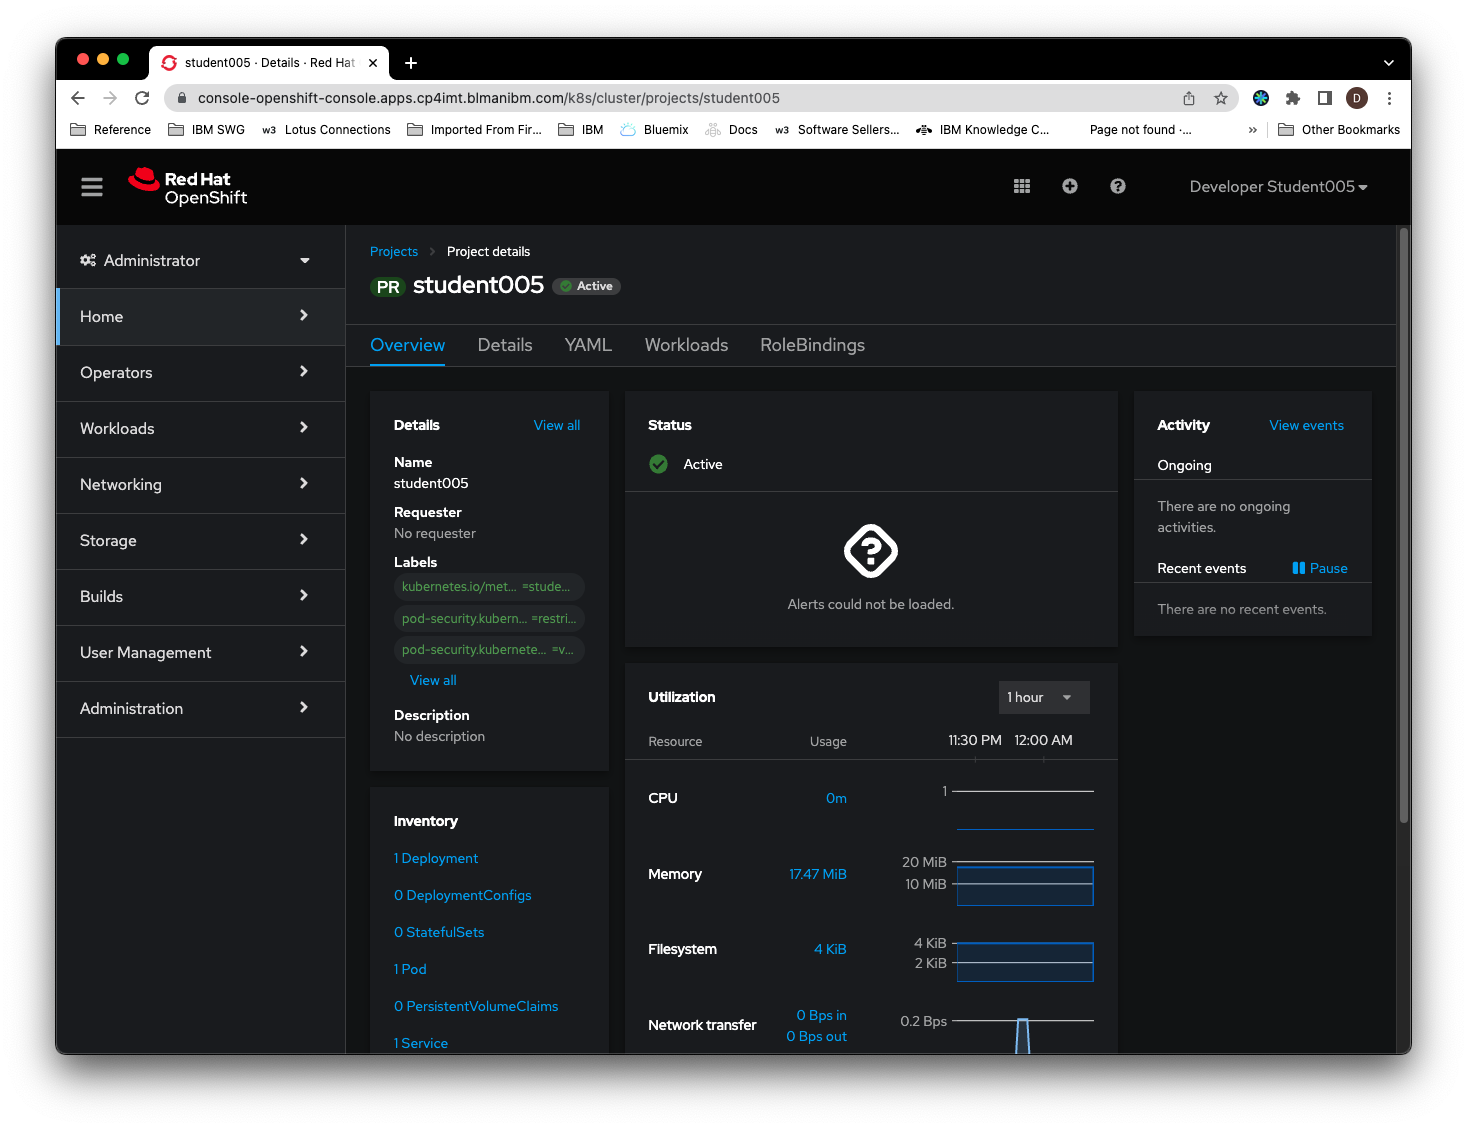Click the browser share icon
1467x1128 pixels.
[1189, 98]
